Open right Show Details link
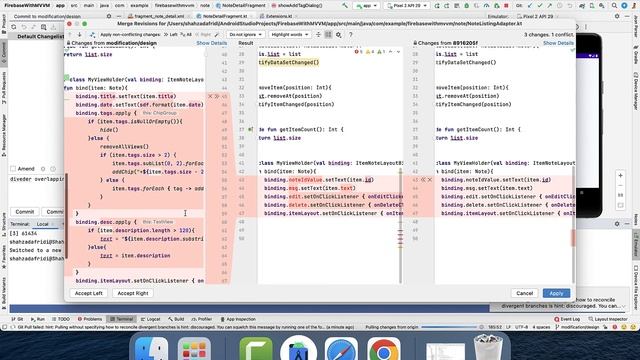This screenshot has height=360, width=640. tap(558, 43)
